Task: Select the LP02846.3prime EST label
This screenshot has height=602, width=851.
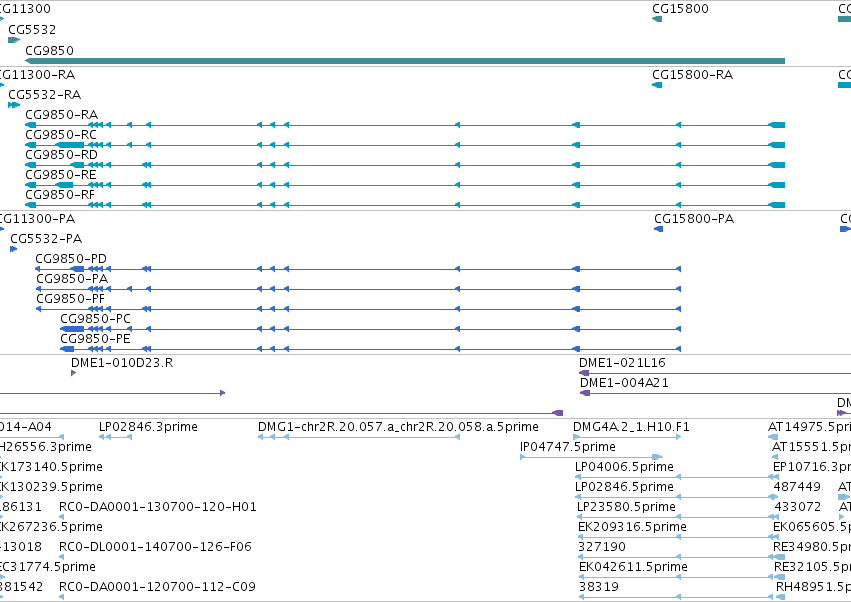Action: pos(148,427)
